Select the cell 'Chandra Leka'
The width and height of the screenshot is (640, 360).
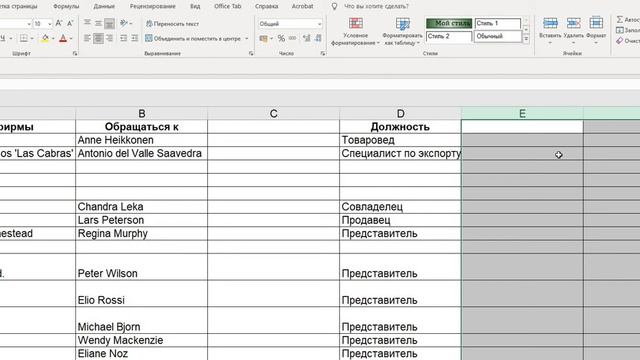142,207
